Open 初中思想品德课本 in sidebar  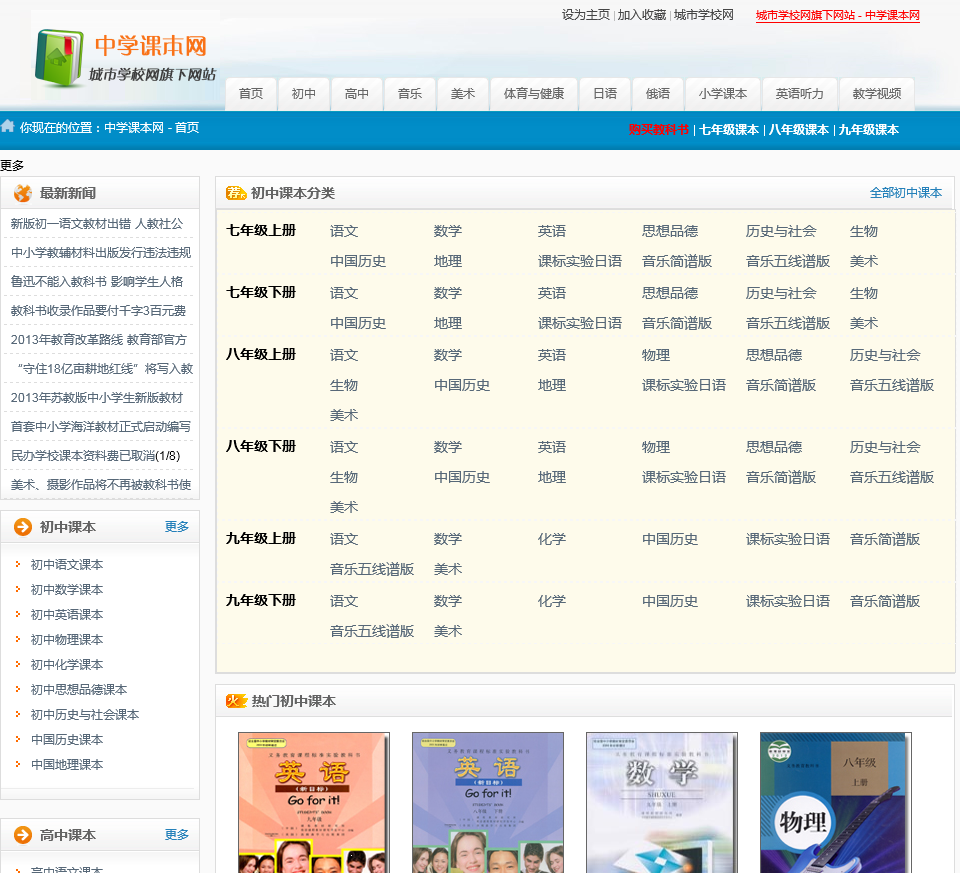pyautogui.click(x=79, y=690)
